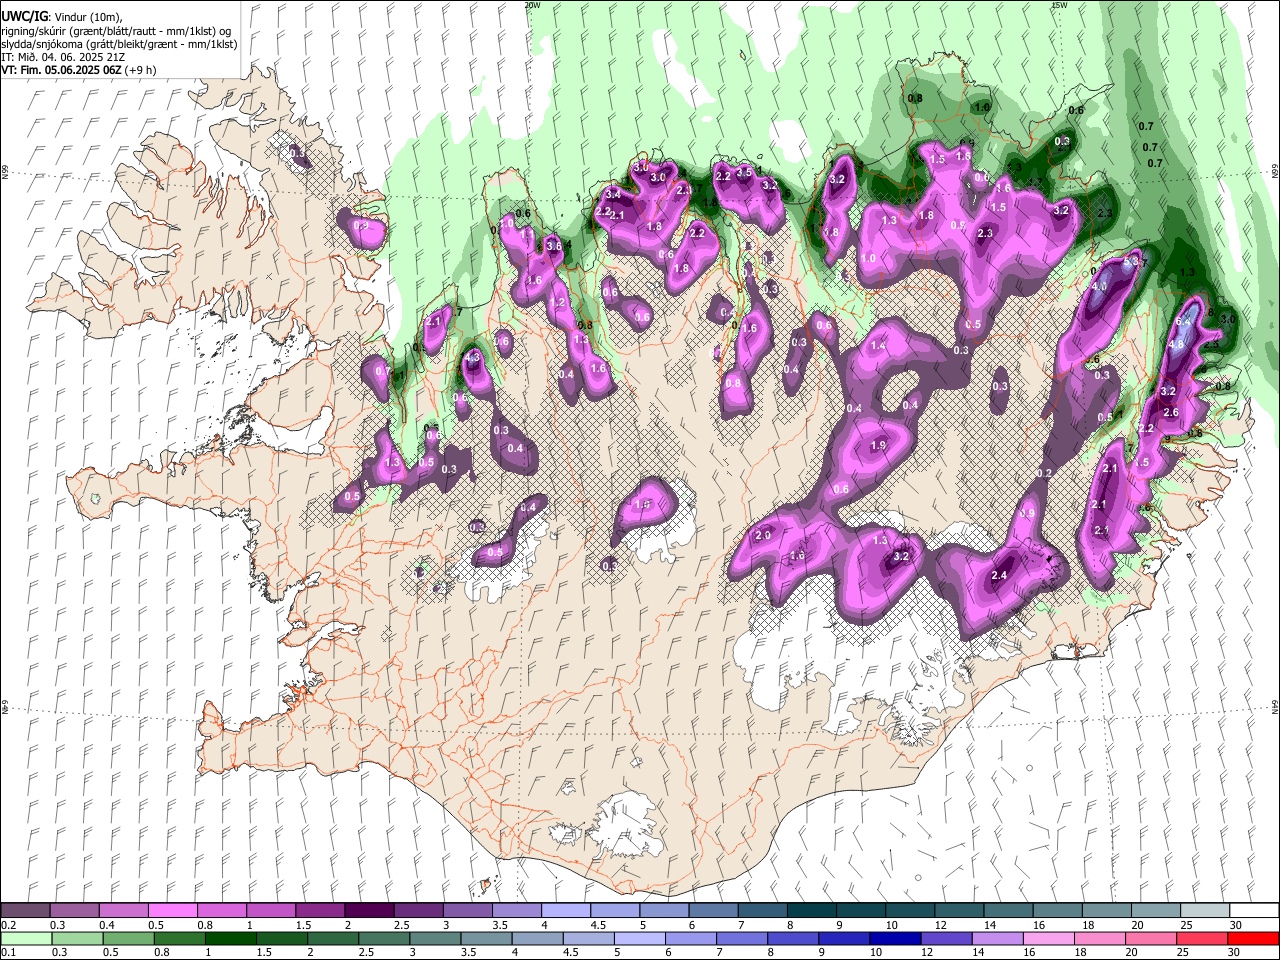The width and height of the screenshot is (1280, 960).
Task: Pick the 1.5–2 swatch in purple snow legend
Action: [320, 911]
